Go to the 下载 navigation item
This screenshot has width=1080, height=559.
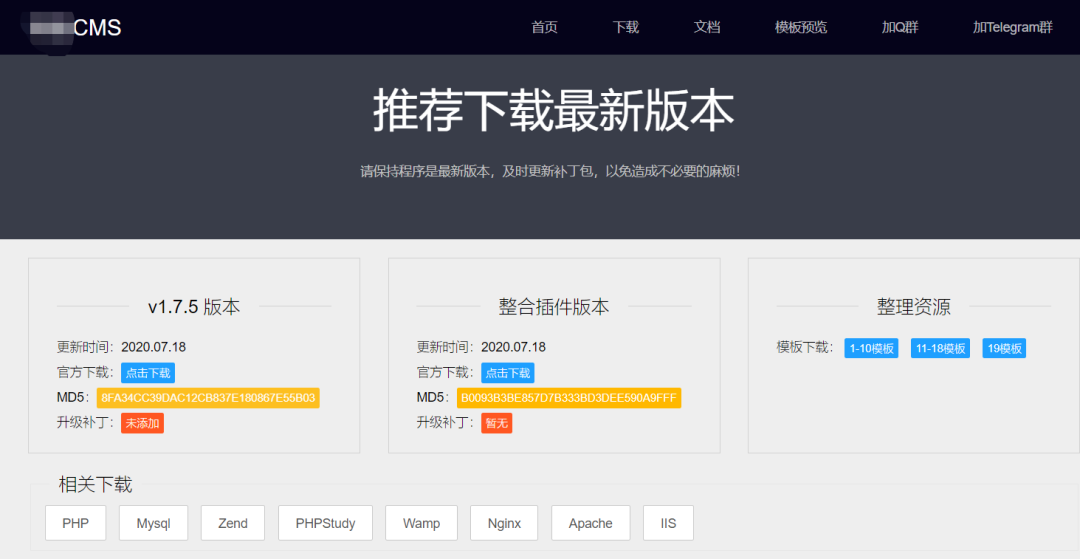626,27
